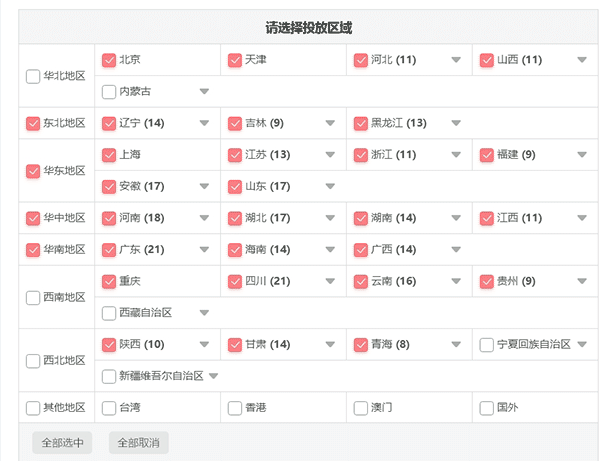Tick the 宁夏回族自治区 checkbox
Viewport: 600px width, 461px height.
click(x=487, y=345)
